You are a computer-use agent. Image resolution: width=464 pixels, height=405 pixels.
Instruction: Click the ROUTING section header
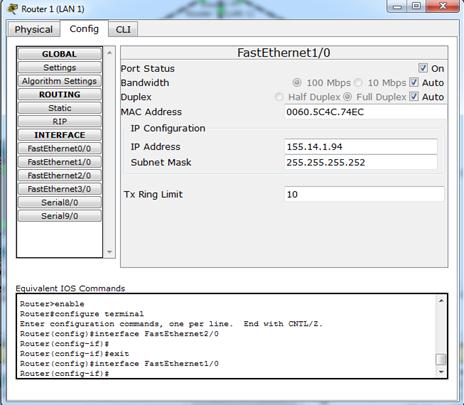(59, 95)
